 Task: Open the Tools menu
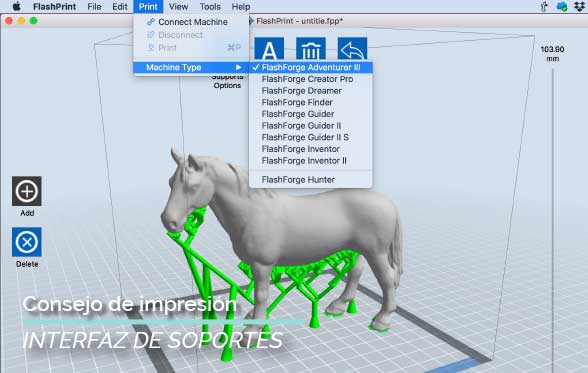click(x=210, y=6)
